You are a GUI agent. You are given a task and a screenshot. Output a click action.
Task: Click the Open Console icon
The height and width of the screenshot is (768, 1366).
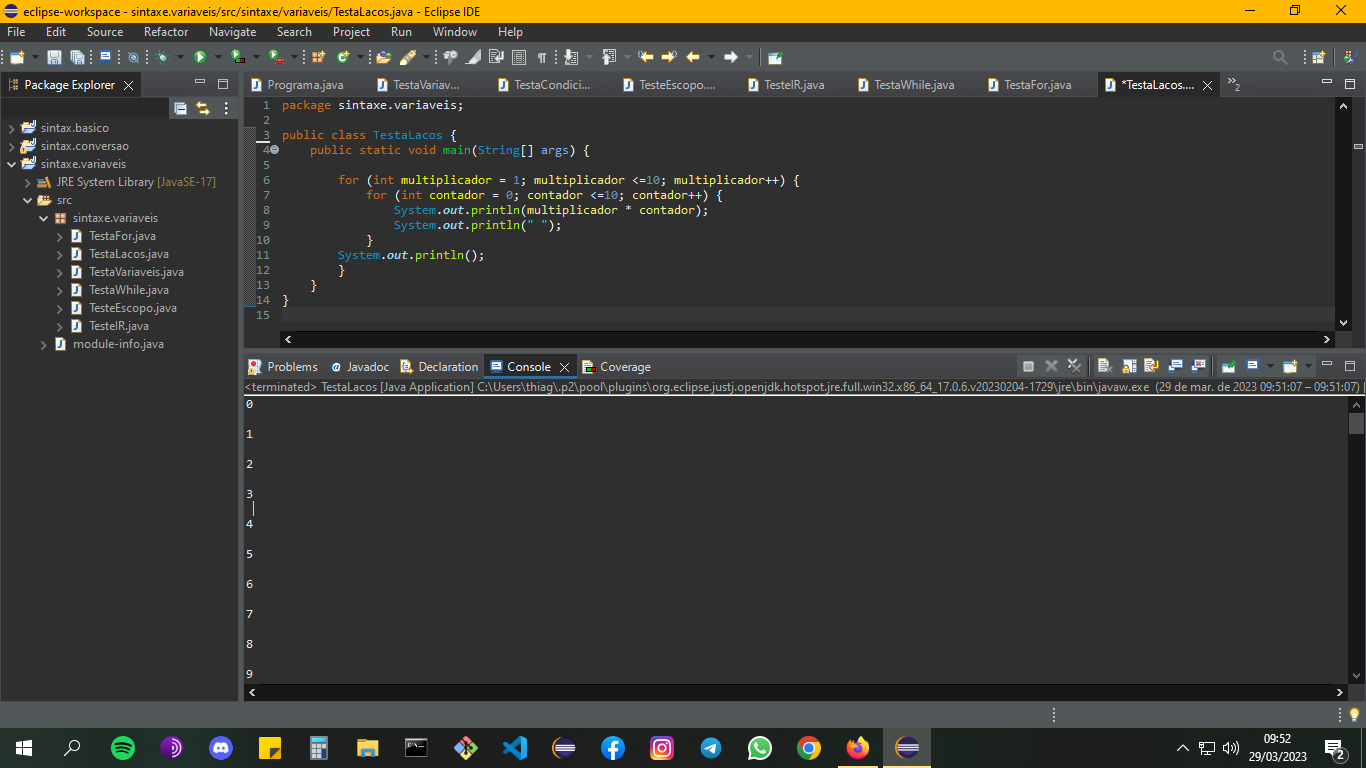[x=1290, y=366]
